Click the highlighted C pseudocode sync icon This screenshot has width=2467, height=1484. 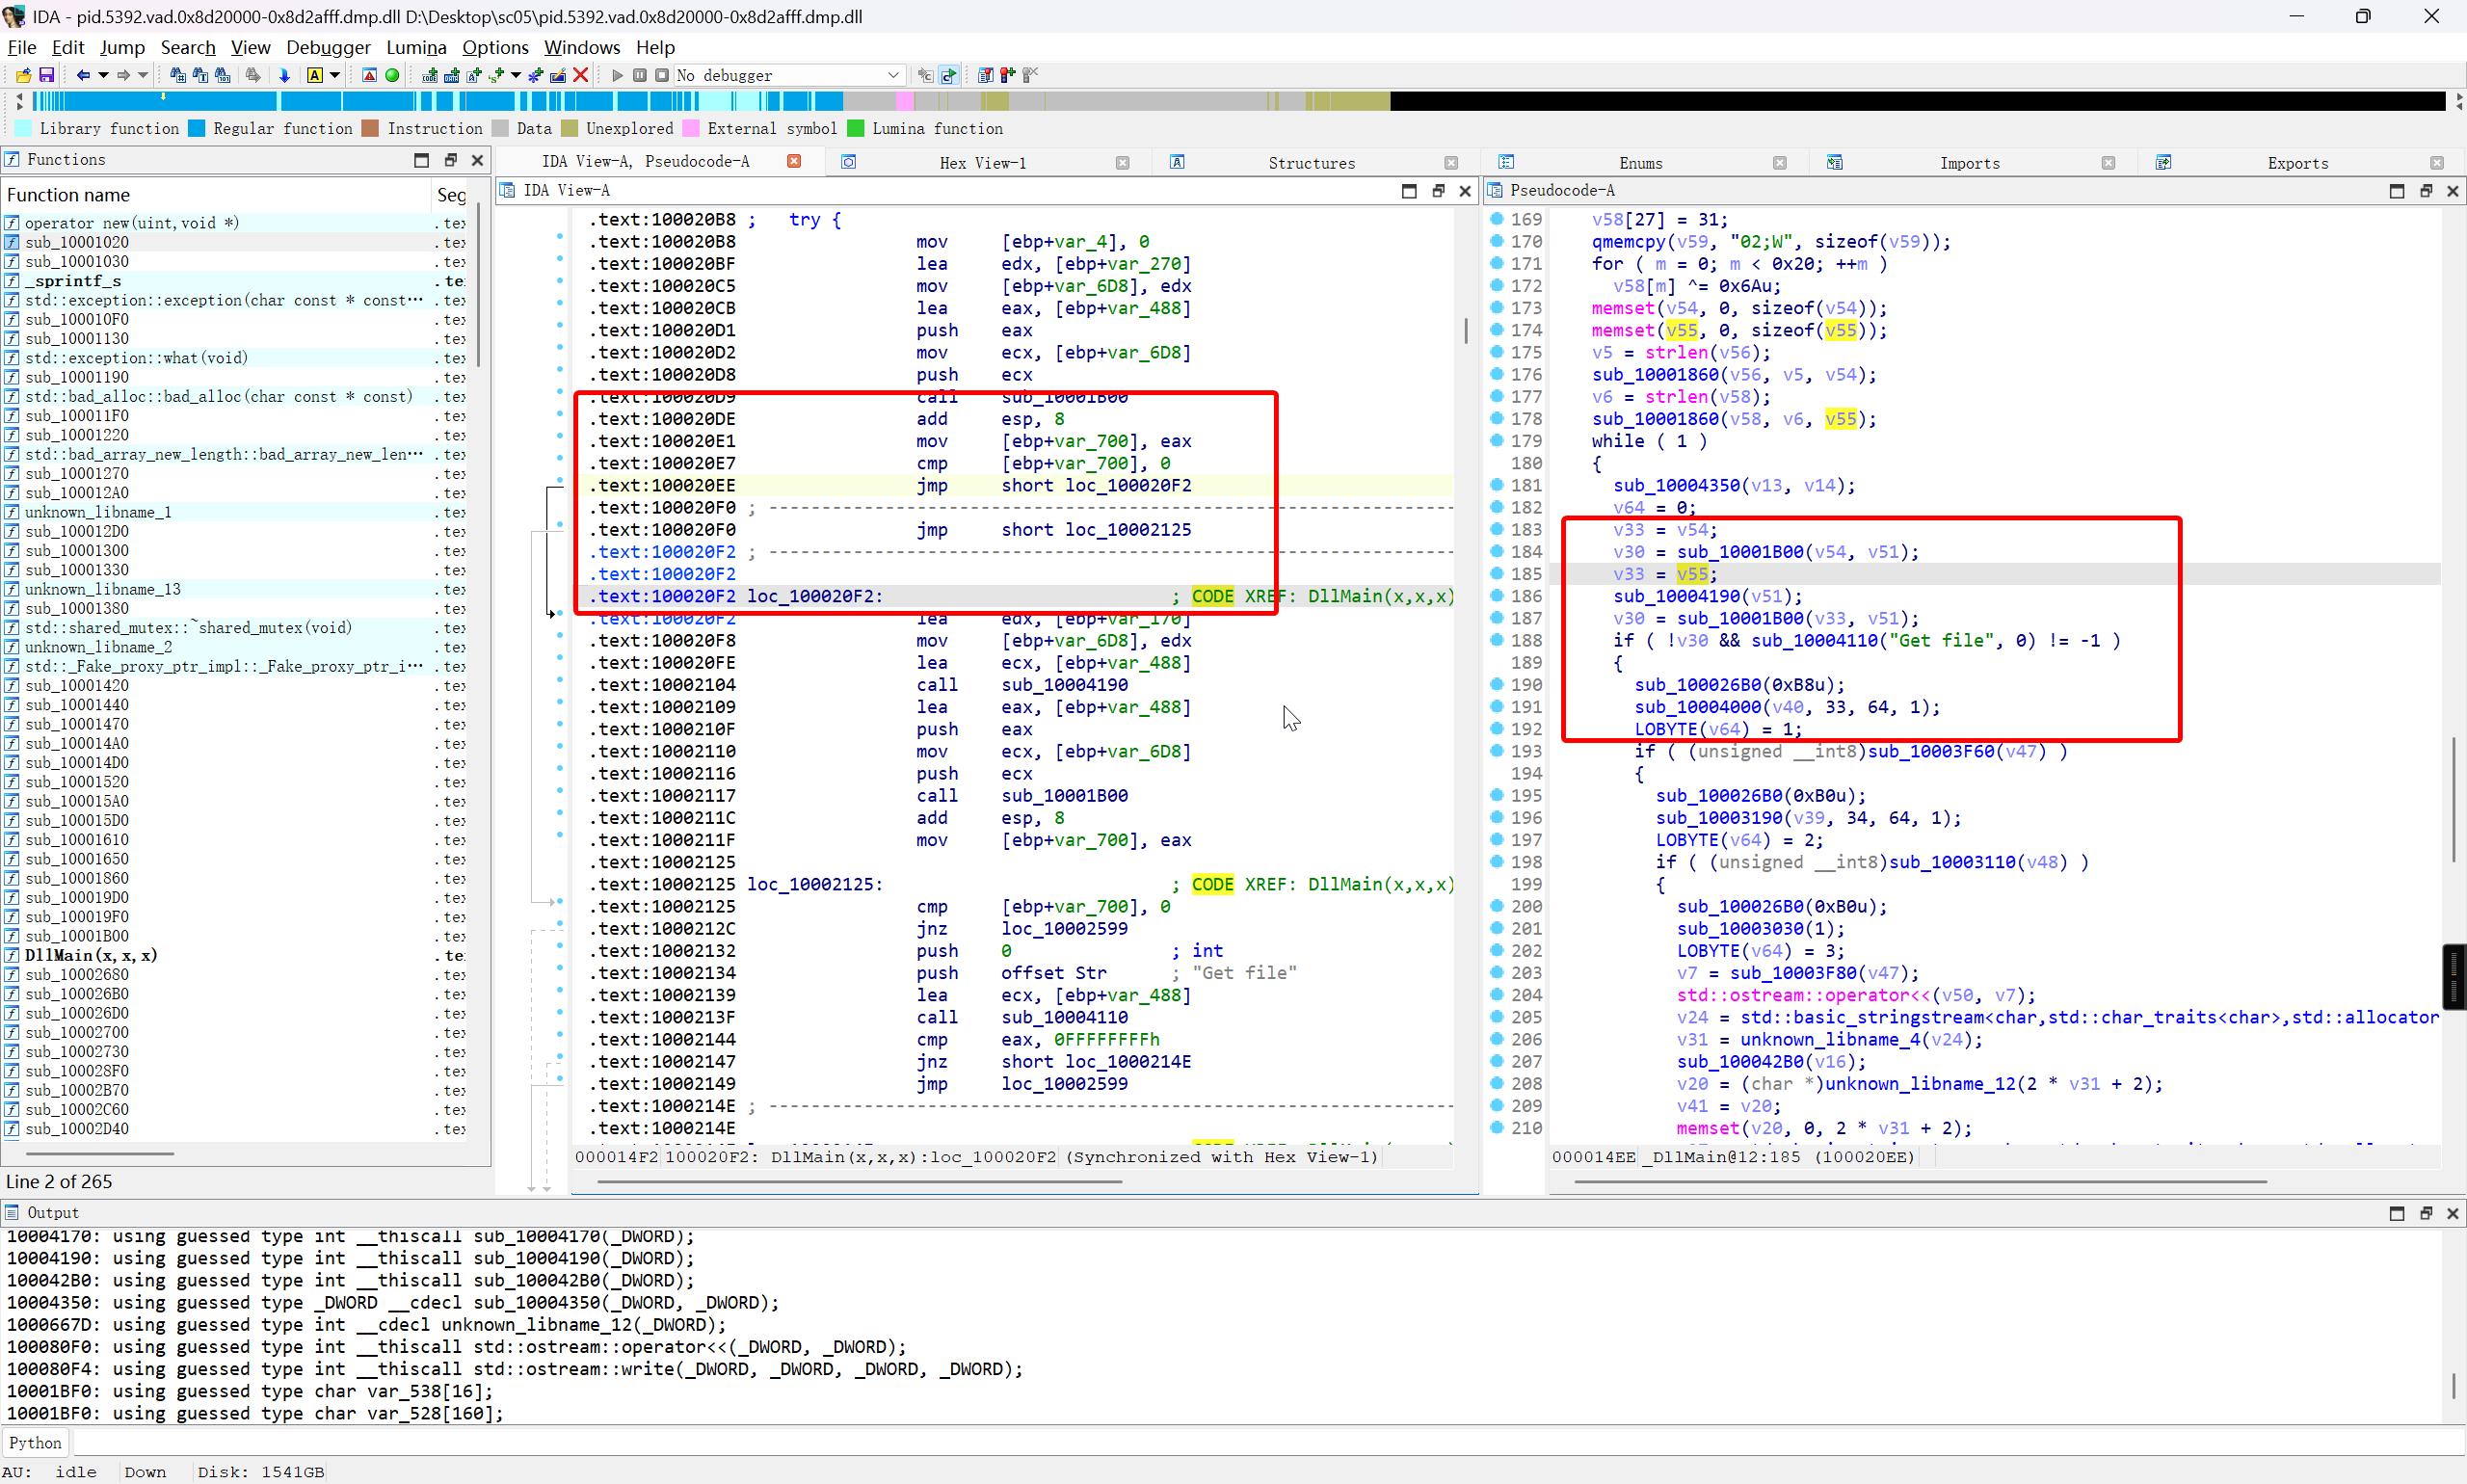coord(949,75)
